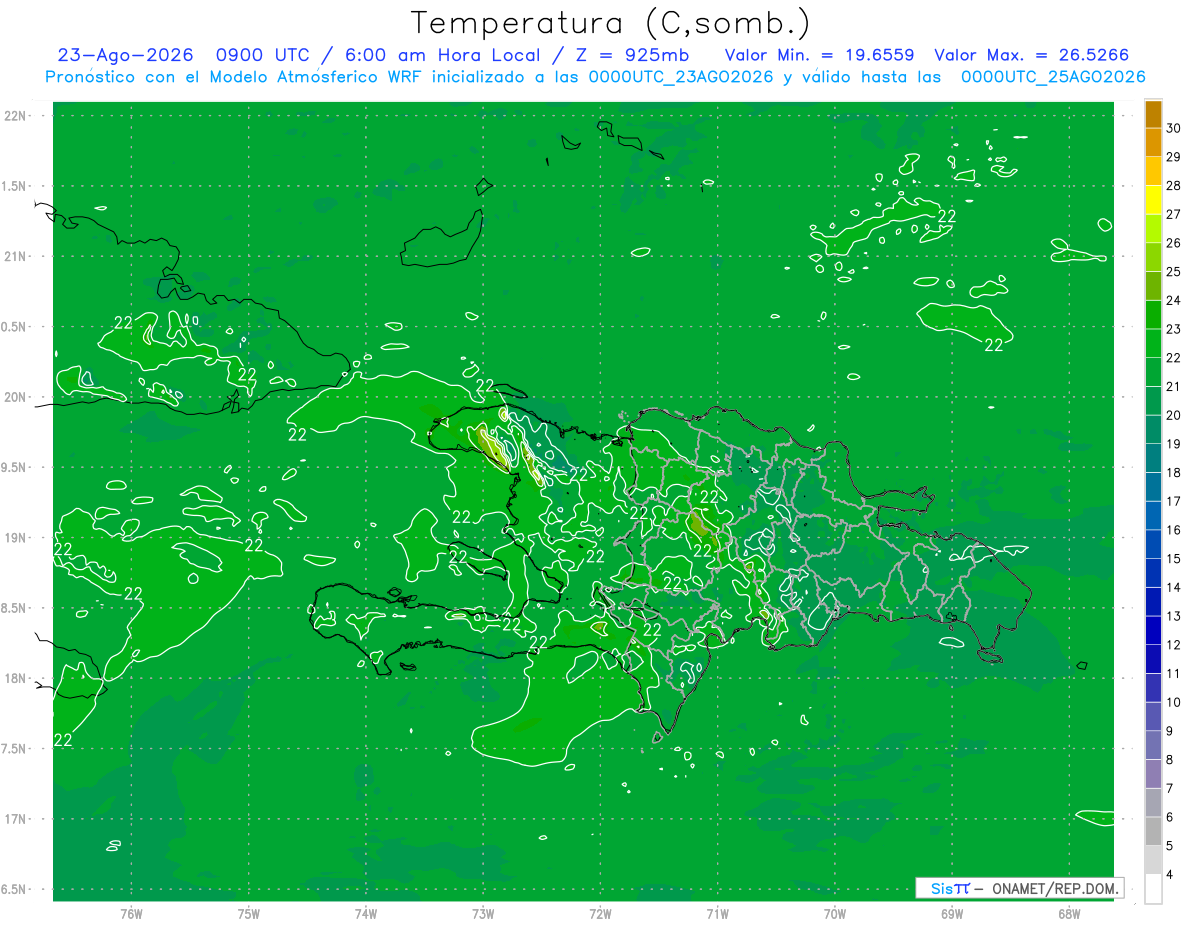Click legend value 4
Screen dimensions: 1200x927
pyautogui.click(x=1171, y=875)
